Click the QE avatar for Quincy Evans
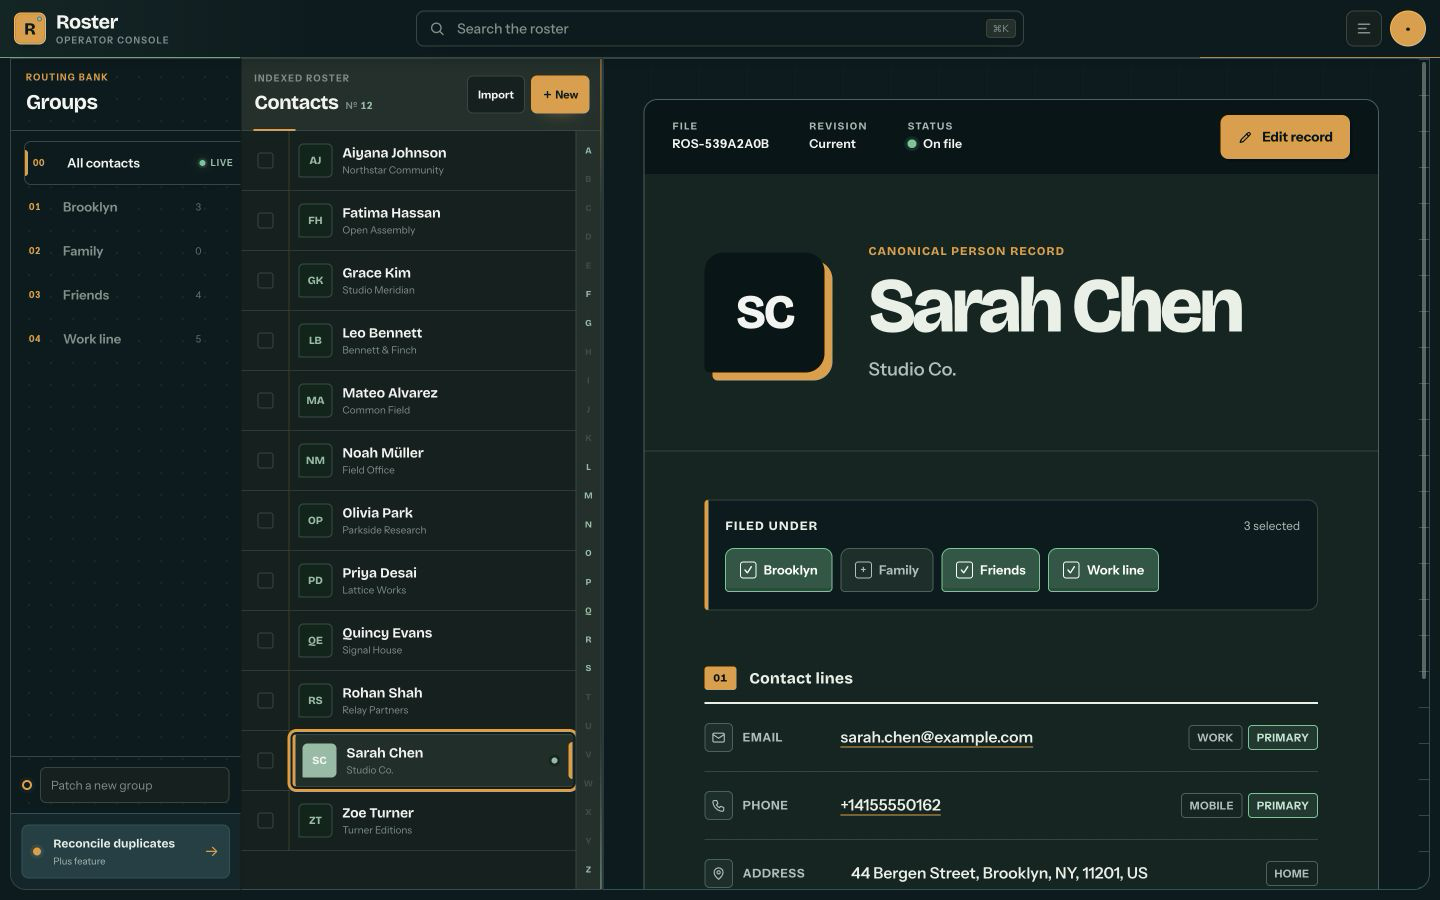1440x900 pixels. pyautogui.click(x=315, y=641)
